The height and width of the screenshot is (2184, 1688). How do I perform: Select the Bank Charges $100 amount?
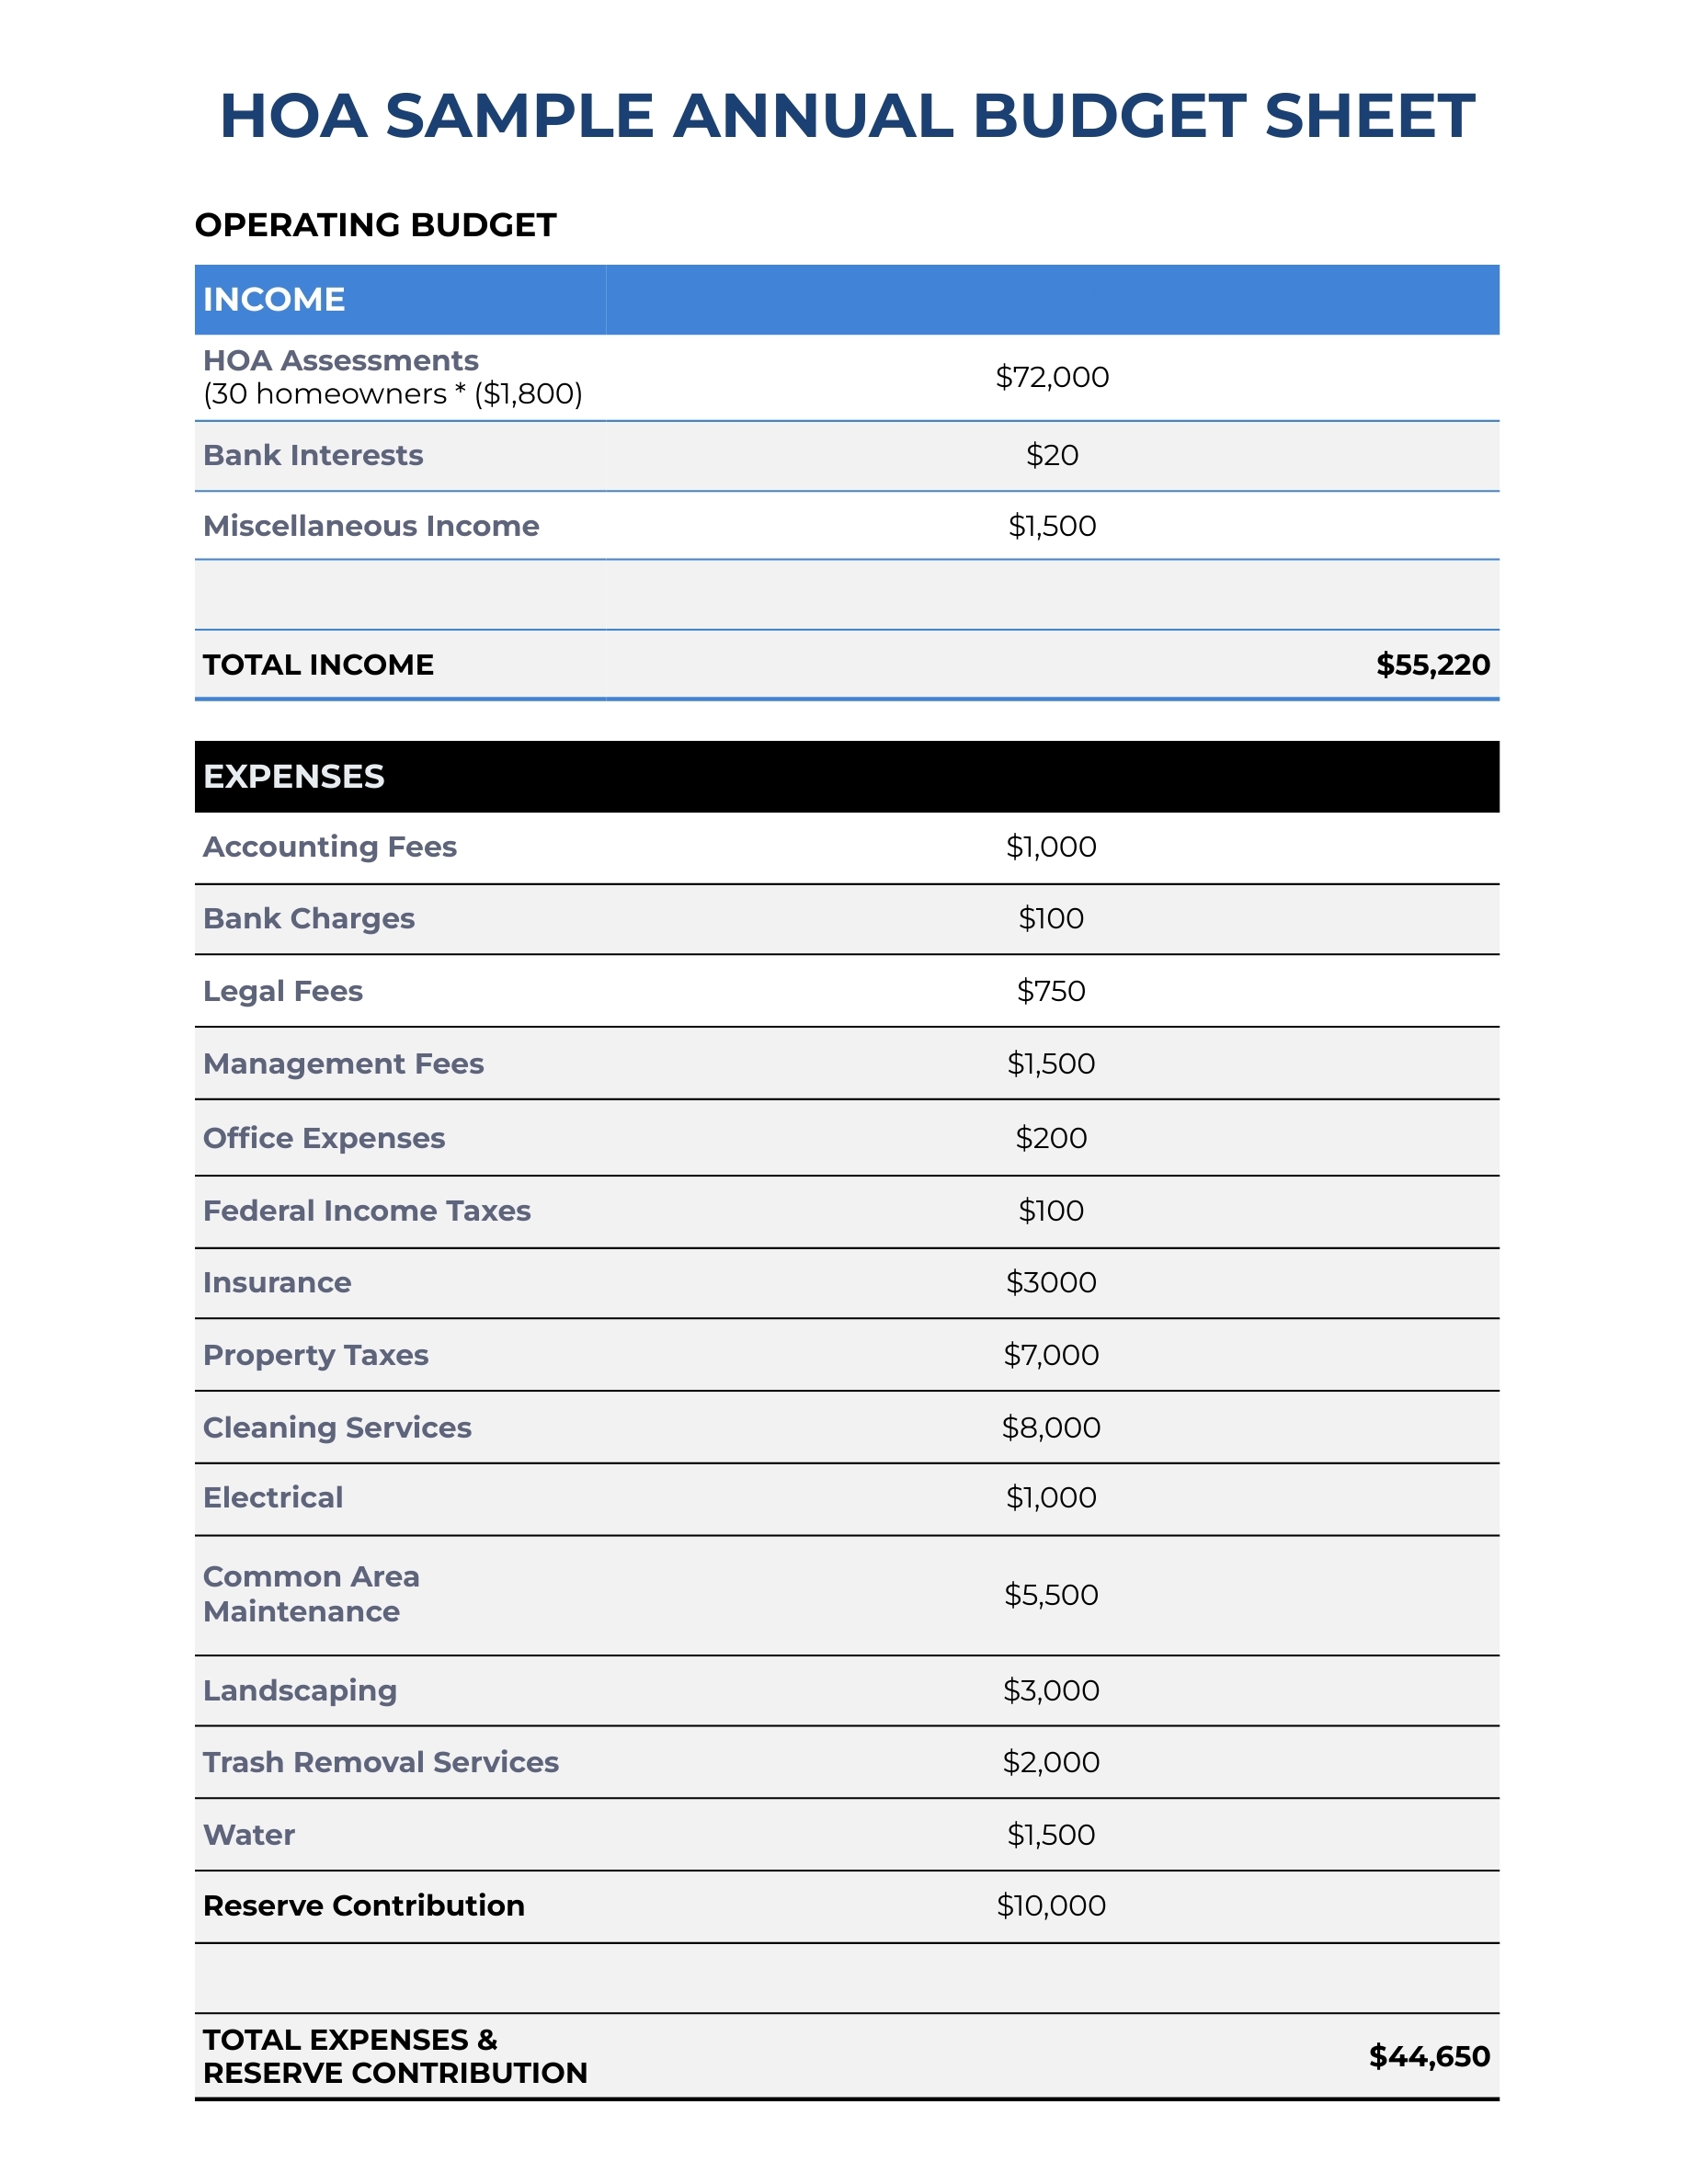1050,918
